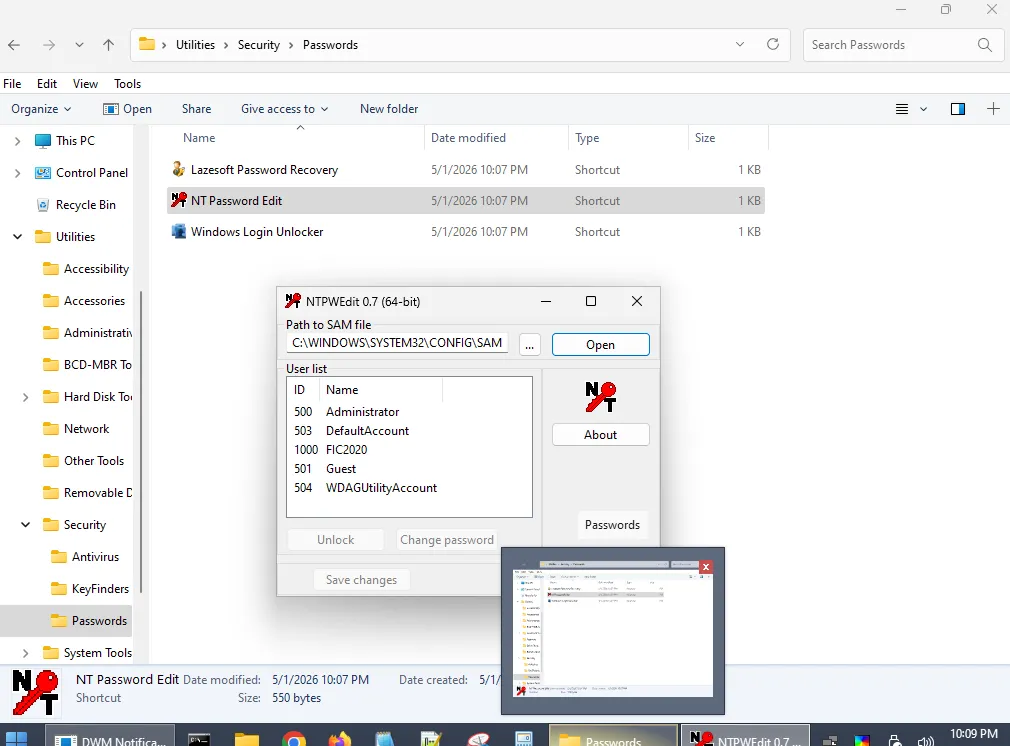Click the speaker volume tray icon
This screenshot has width=1010, height=746.
pos(926,741)
